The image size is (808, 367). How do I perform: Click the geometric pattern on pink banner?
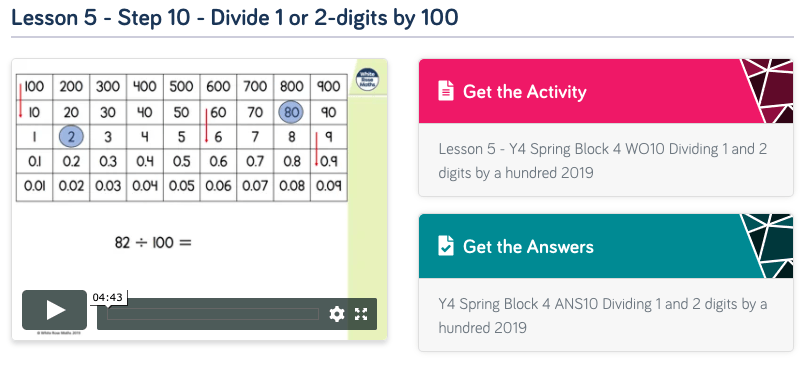767,91
